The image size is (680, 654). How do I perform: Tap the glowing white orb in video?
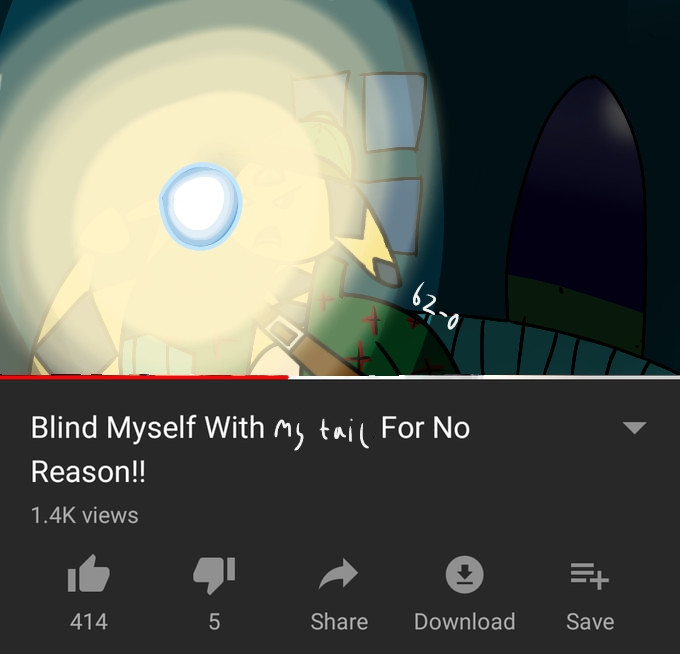tap(200, 206)
